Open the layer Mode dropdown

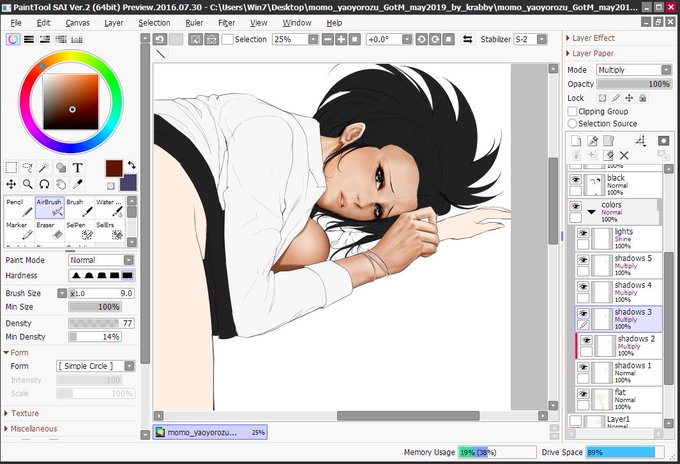point(634,70)
